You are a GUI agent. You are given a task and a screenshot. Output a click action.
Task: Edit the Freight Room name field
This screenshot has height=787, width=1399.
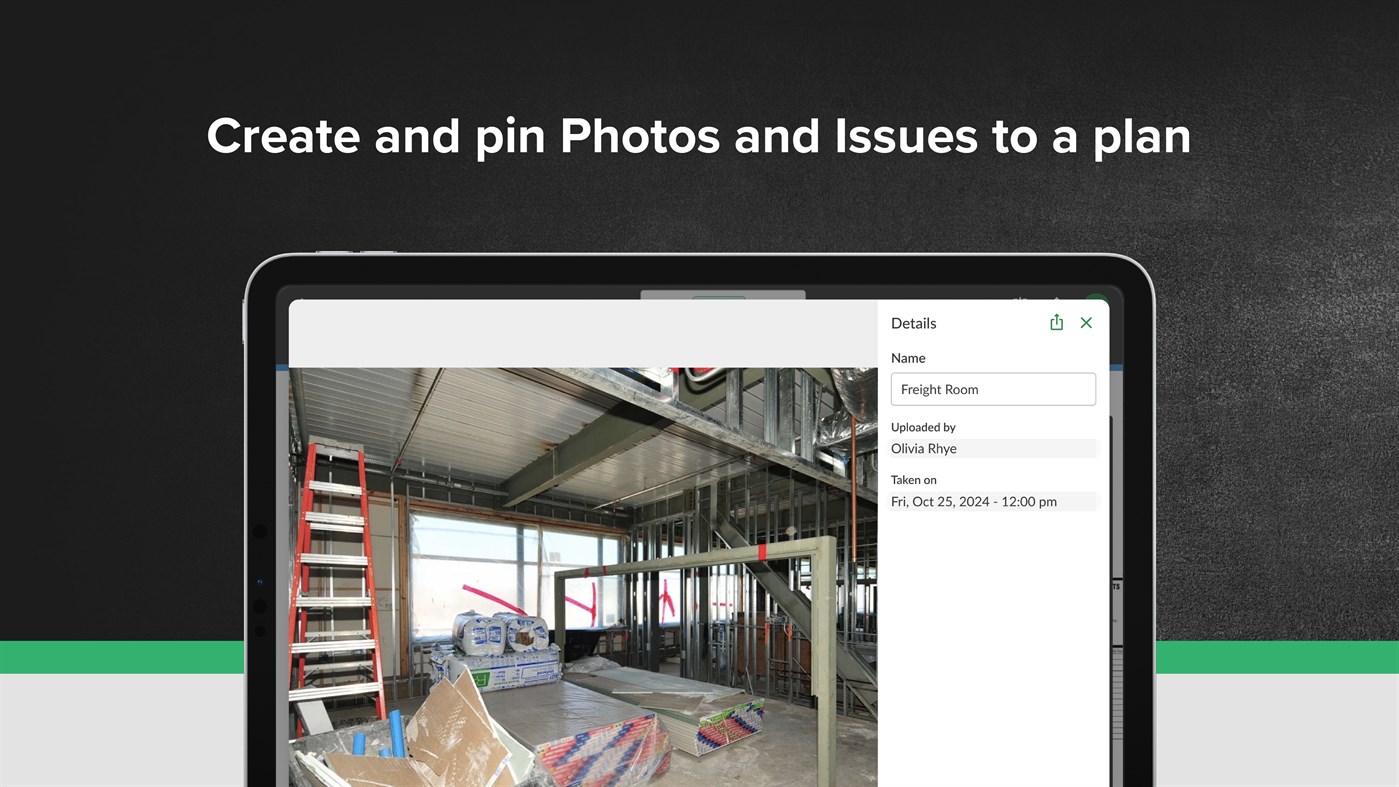[993, 389]
